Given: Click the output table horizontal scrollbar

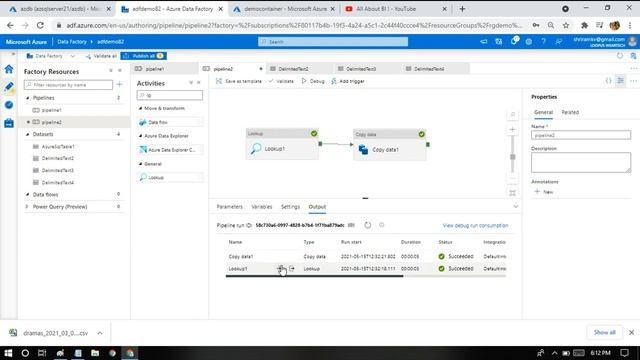Looking at the screenshot, I should point(314,276).
